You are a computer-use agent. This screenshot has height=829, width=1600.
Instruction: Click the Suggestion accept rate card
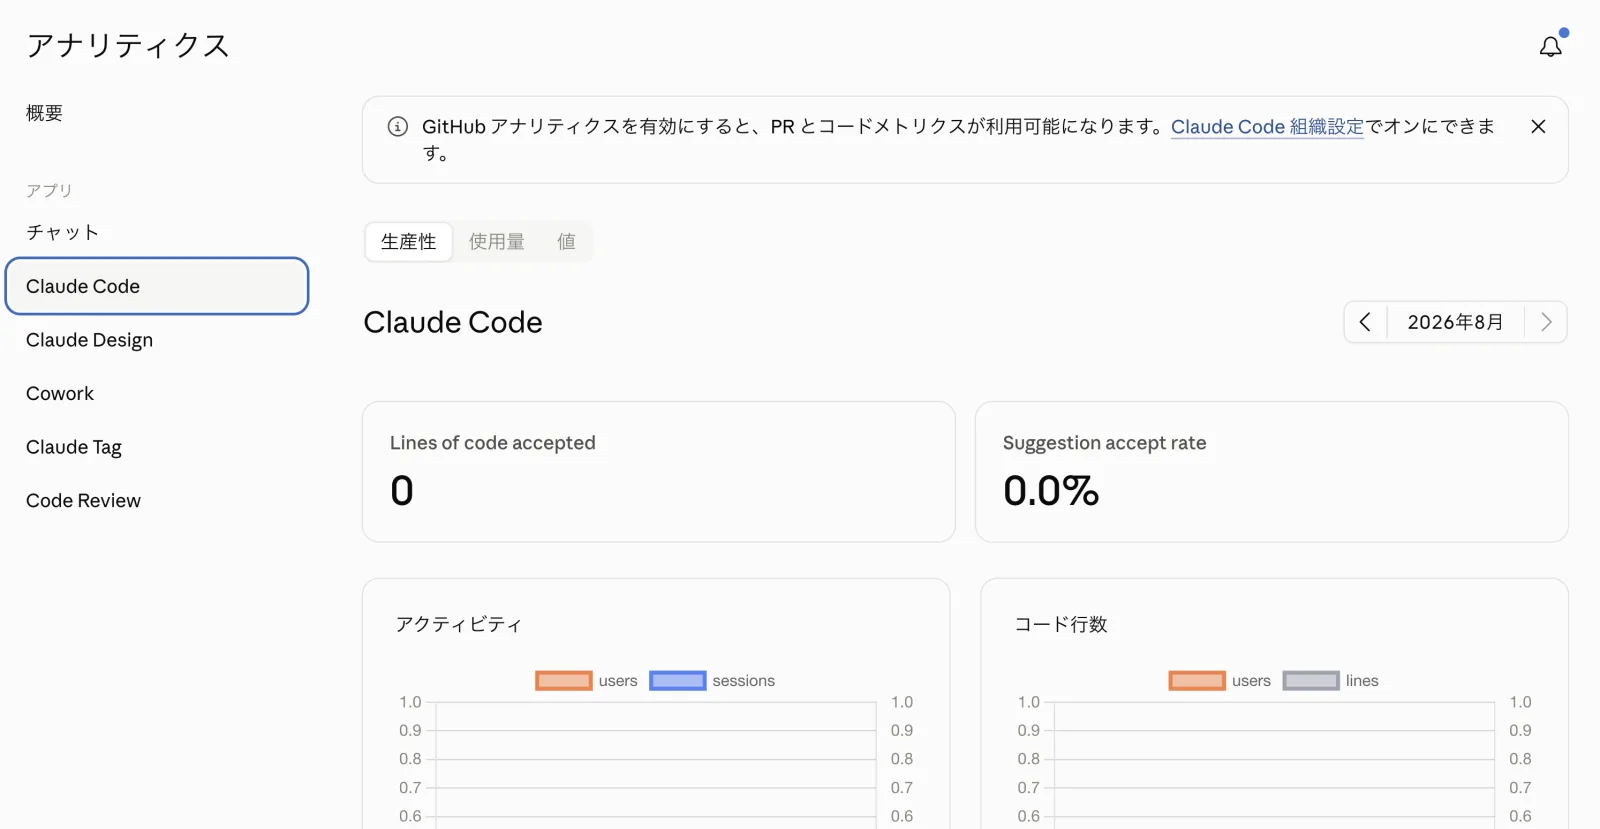point(1272,472)
